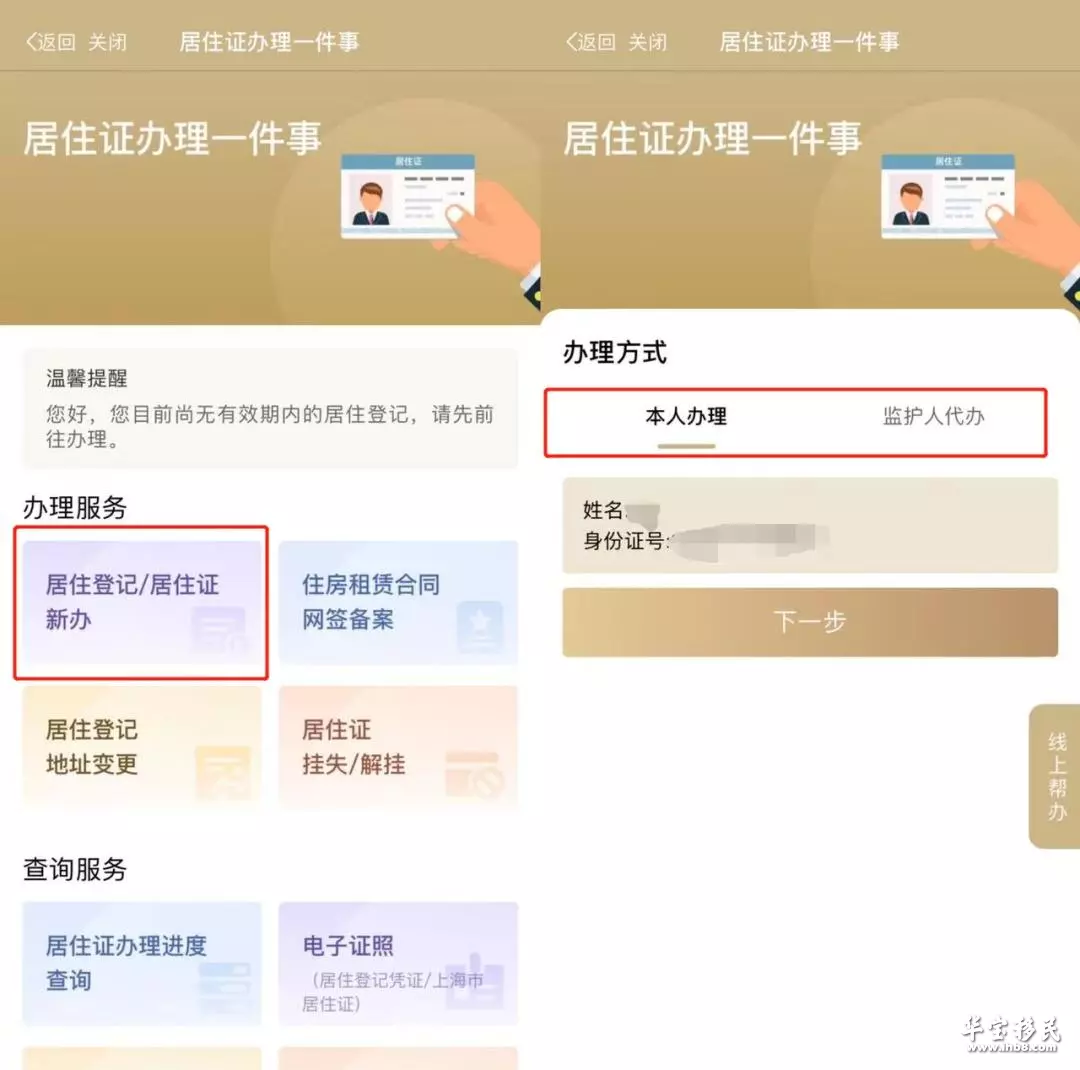Click the left residence permit card illustration
This screenshot has height=1070, width=1080.
point(408,196)
